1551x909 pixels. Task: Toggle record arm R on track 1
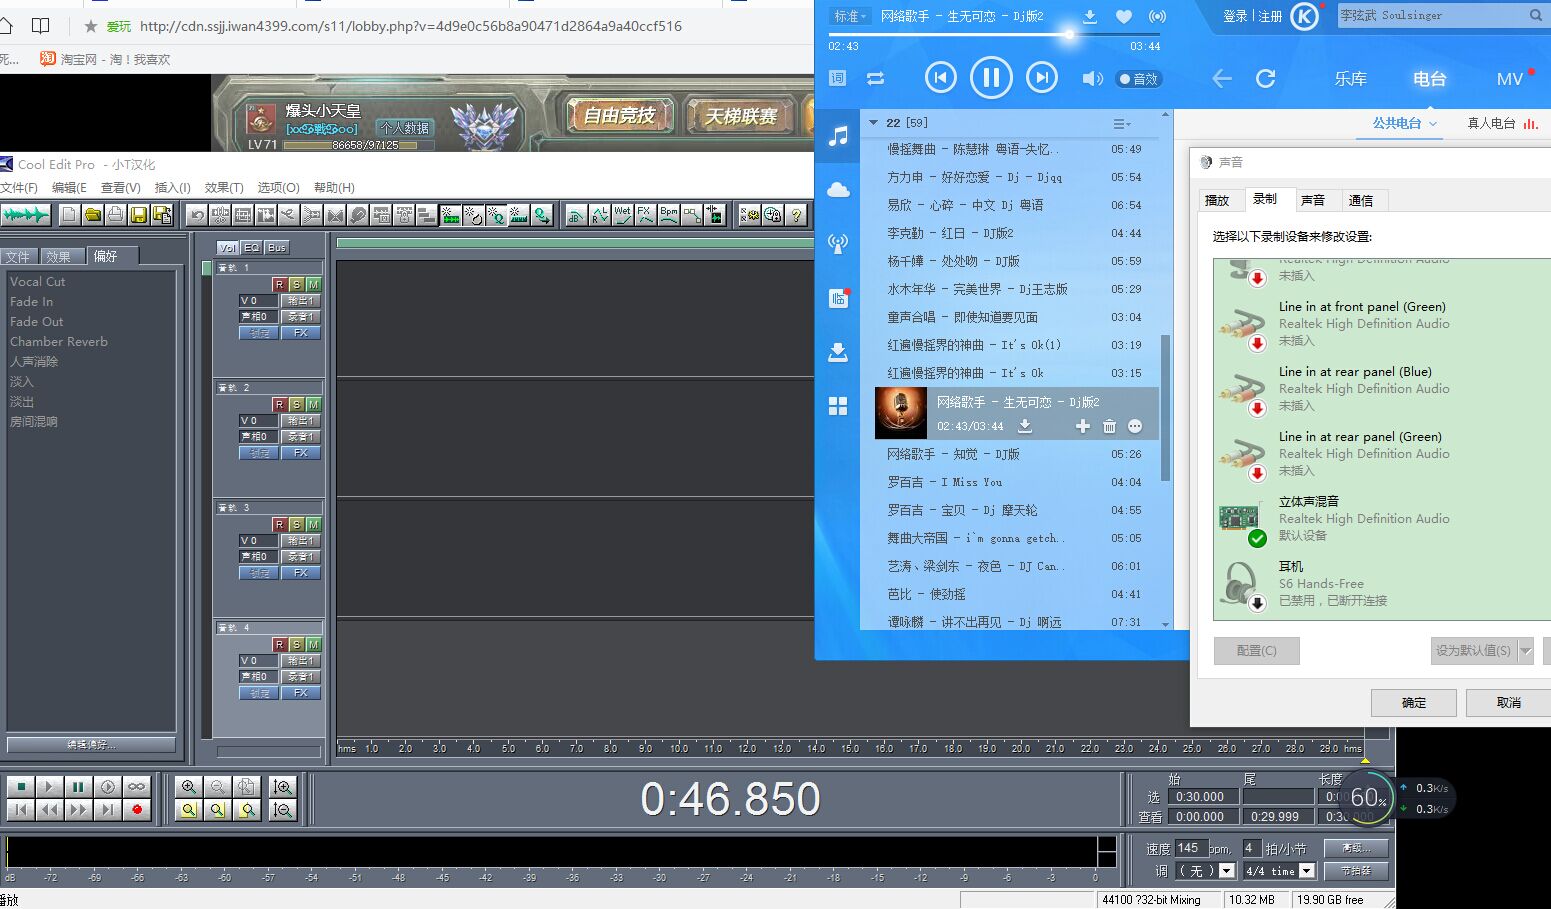[279, 285]
